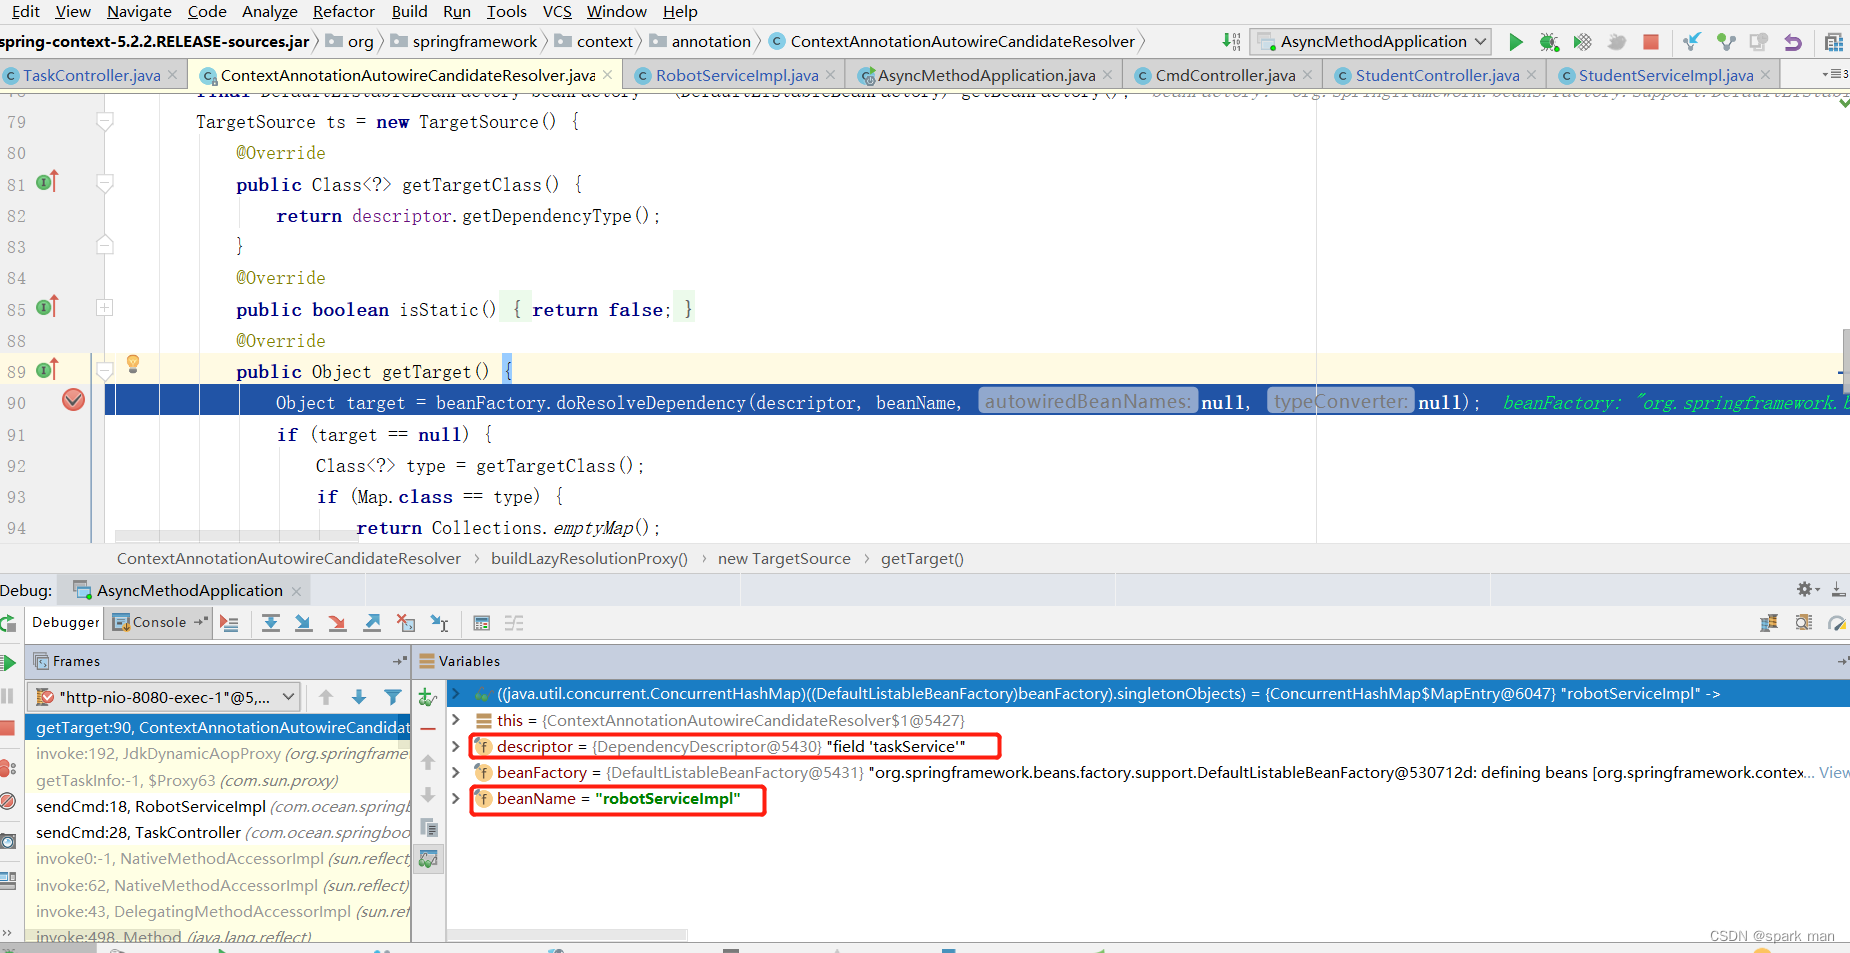Step Out in the debugger toolbar
Image resolution: width=1850 pixels, height=953 pixels.
pyautogui.click(x=371, y=623)
